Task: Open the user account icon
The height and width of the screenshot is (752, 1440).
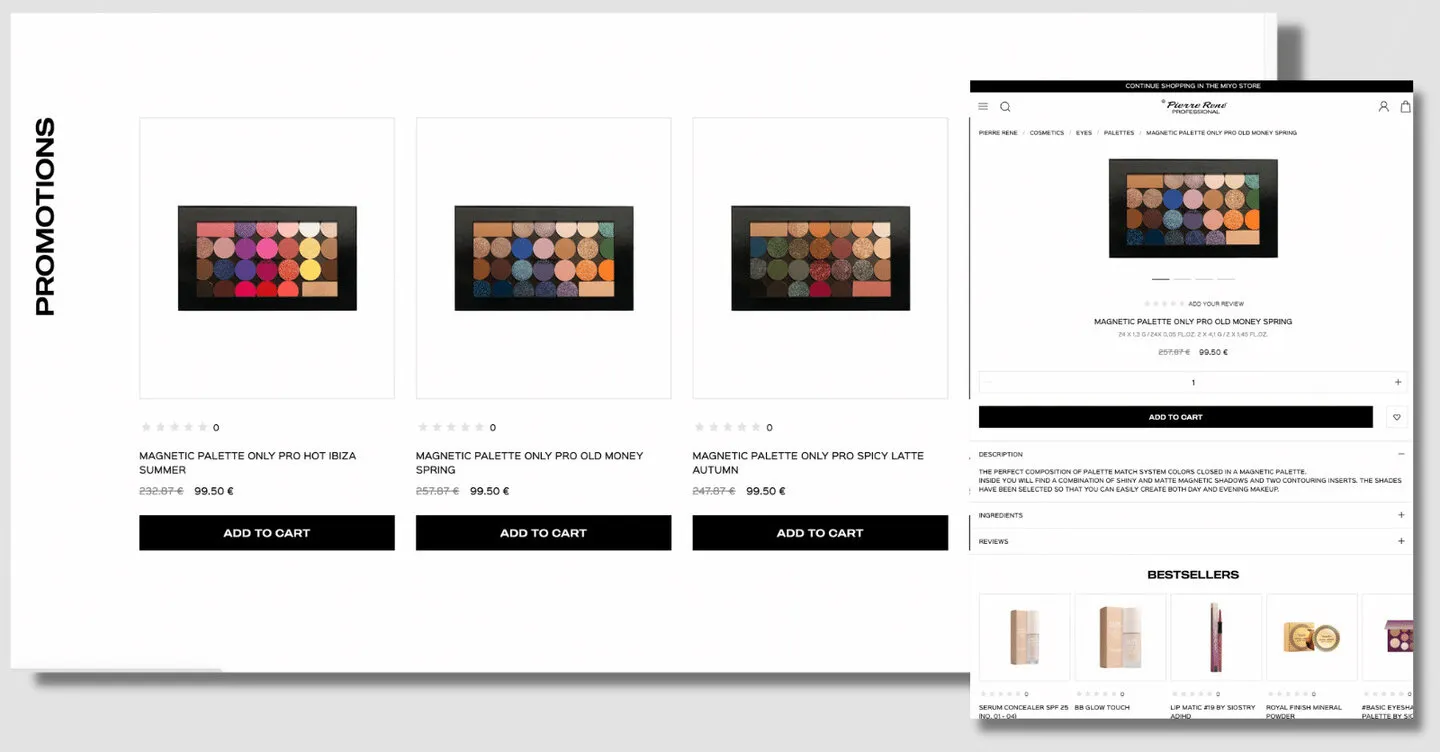Action: (x=1384, y=106)
